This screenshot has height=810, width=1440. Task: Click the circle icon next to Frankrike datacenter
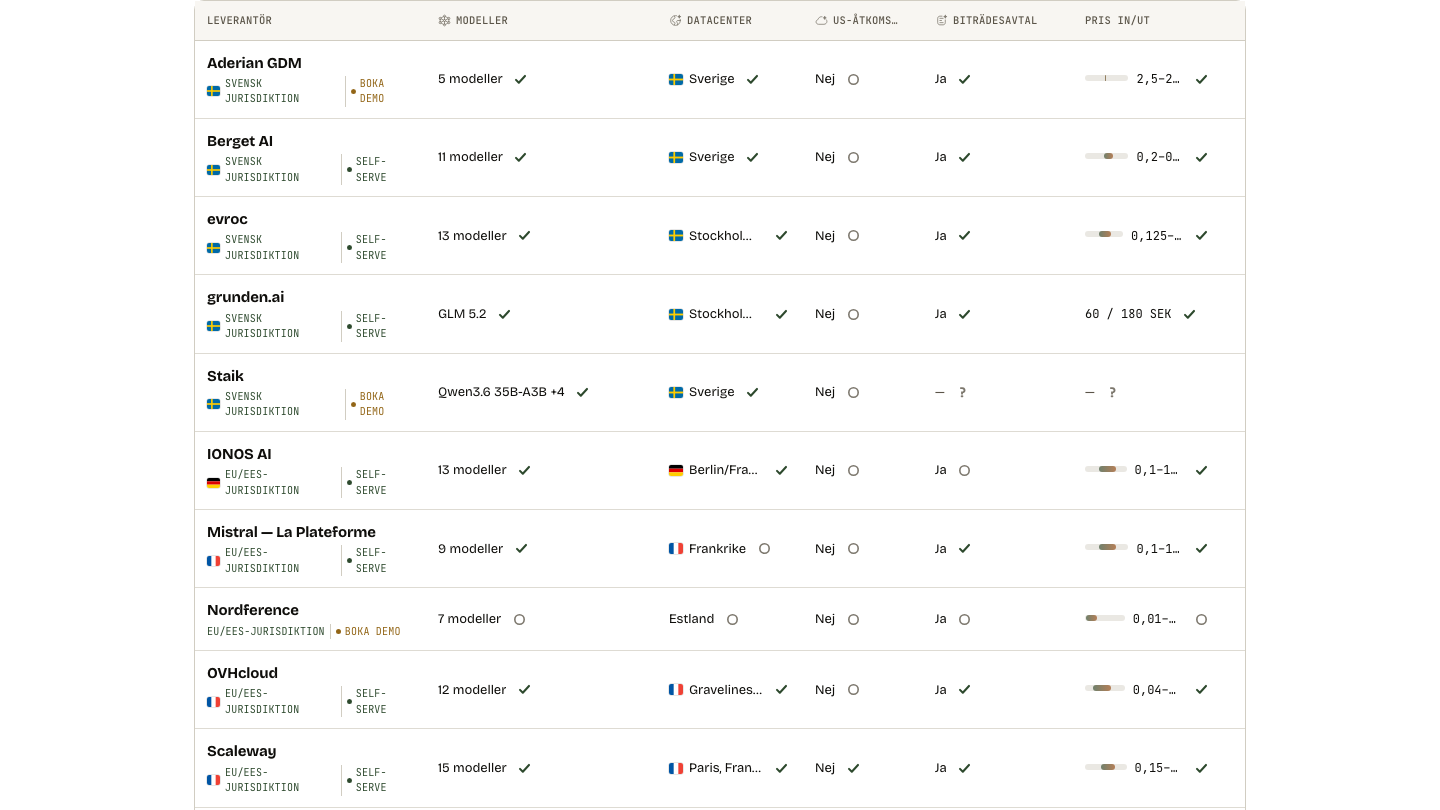(x=764, y=549)
